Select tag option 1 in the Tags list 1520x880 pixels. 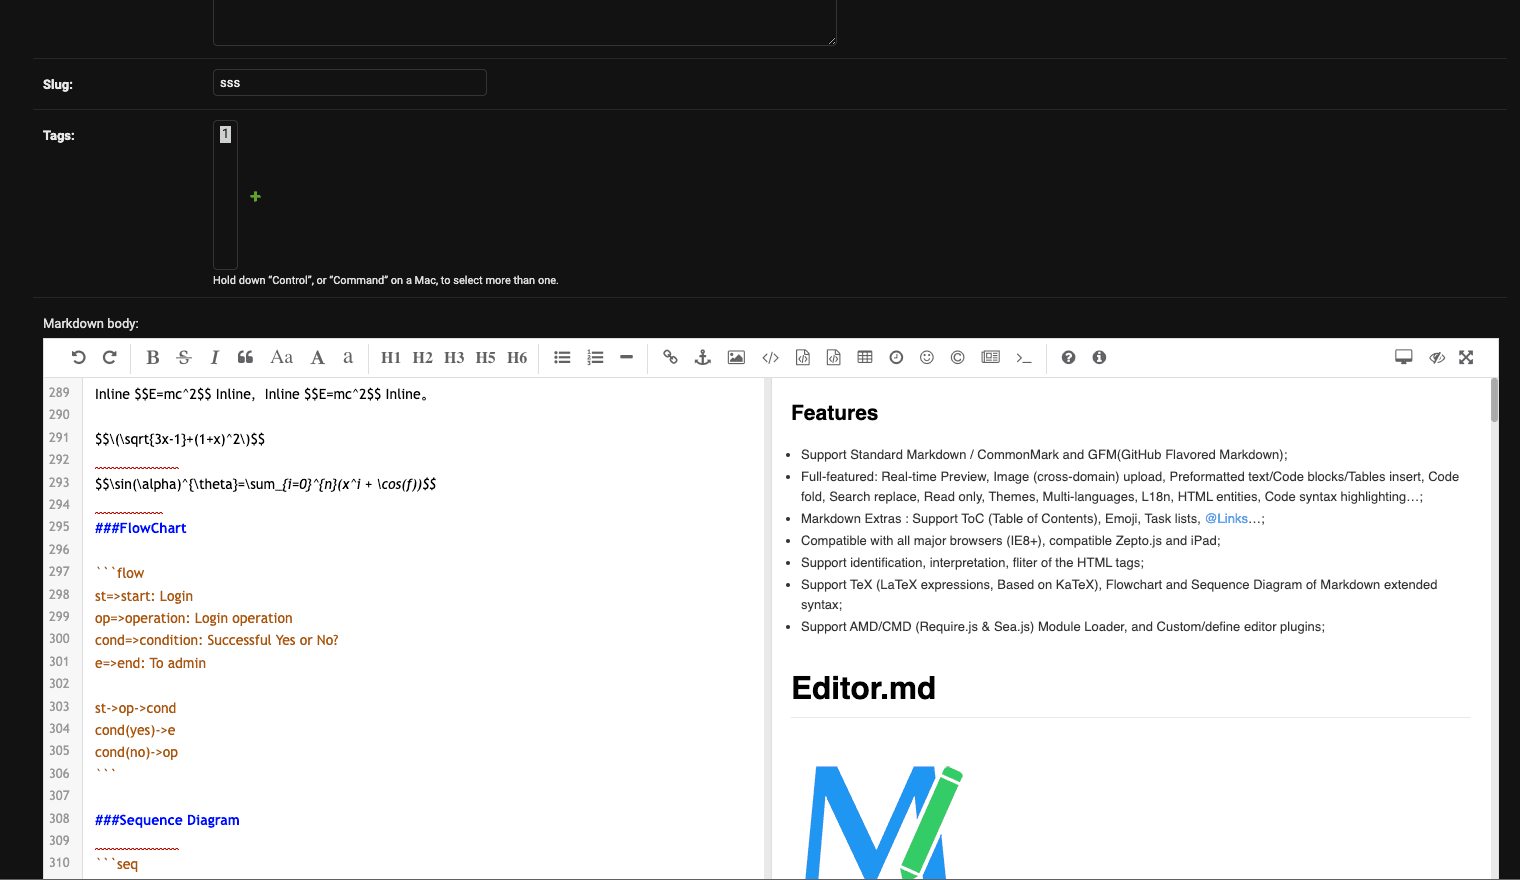click(225, 134)
